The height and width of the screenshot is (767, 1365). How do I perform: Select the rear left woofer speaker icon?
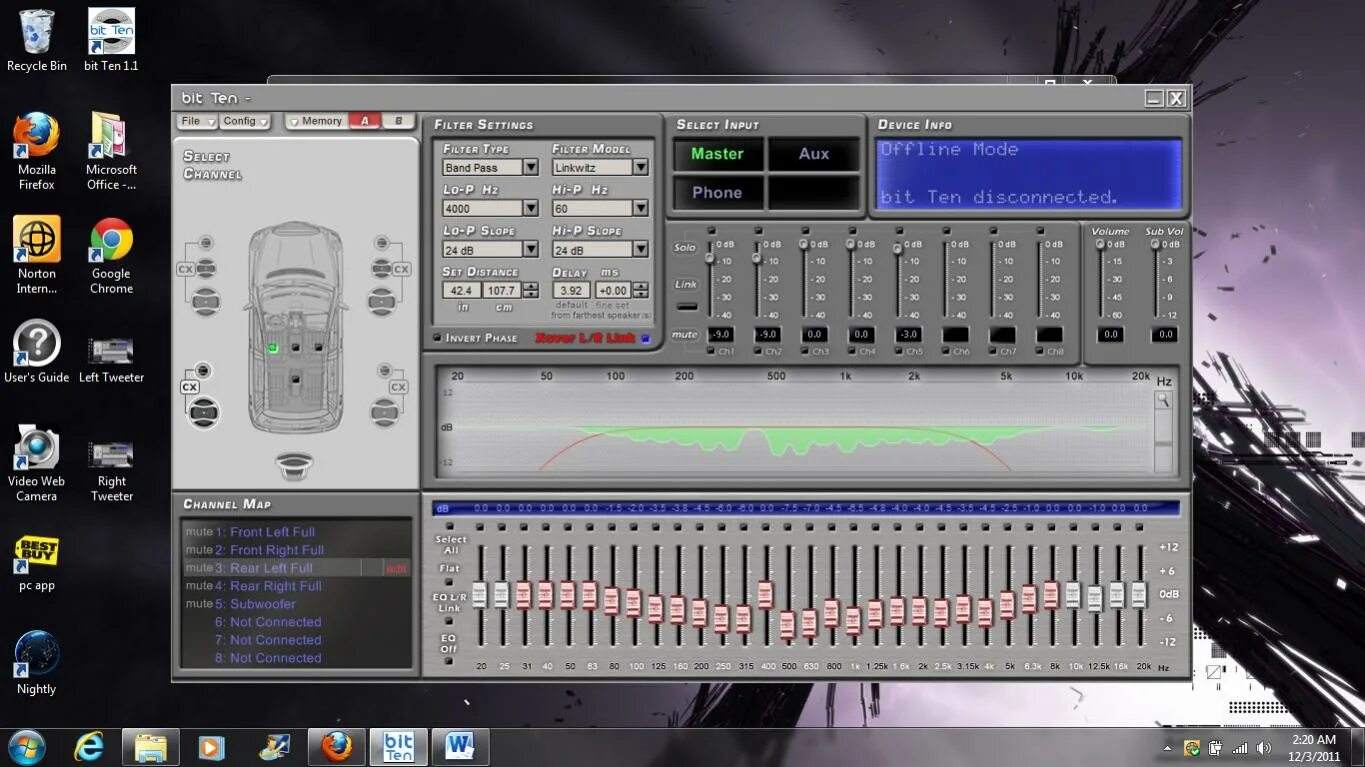(203, 411)
